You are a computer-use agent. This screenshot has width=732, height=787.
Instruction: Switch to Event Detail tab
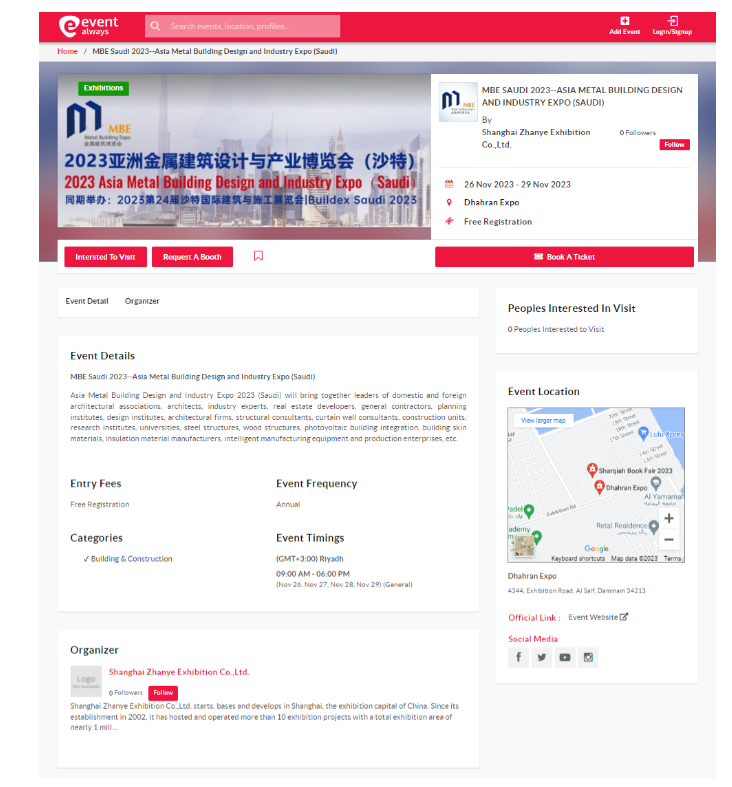[x=87, y=301]
